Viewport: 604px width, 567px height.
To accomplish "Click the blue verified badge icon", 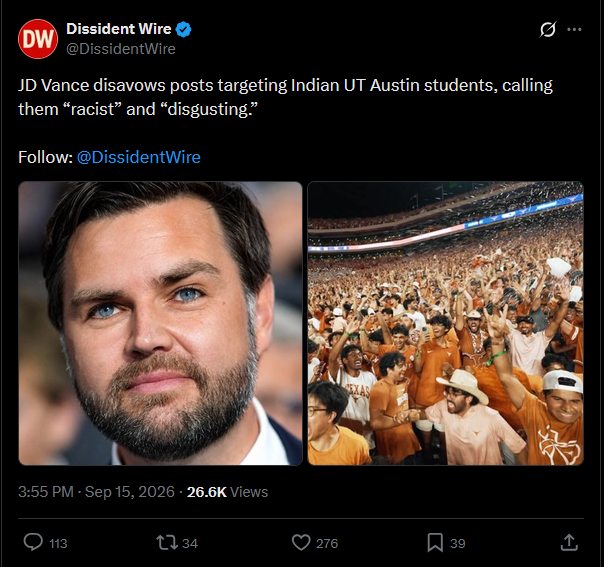I will pyautogui.click(x=183, y=30).
